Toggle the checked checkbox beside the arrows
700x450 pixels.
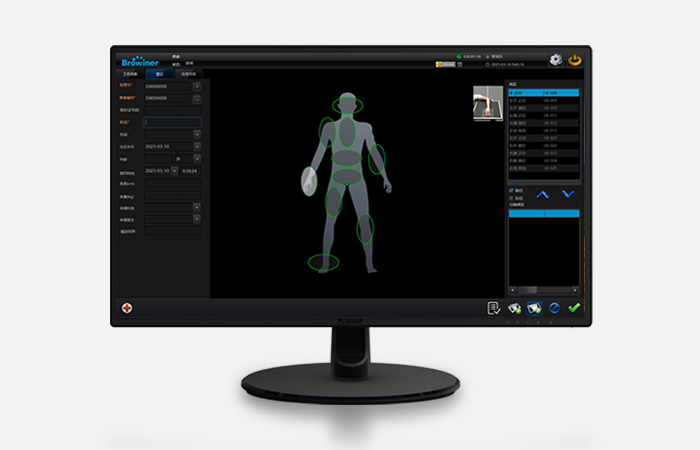(512, 190)
